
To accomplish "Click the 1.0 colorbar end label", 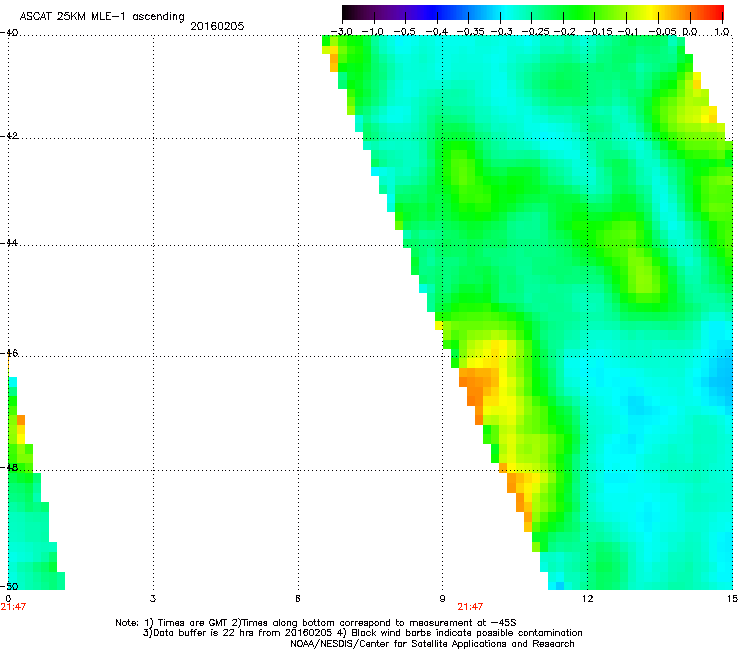I will coord(722,32).
